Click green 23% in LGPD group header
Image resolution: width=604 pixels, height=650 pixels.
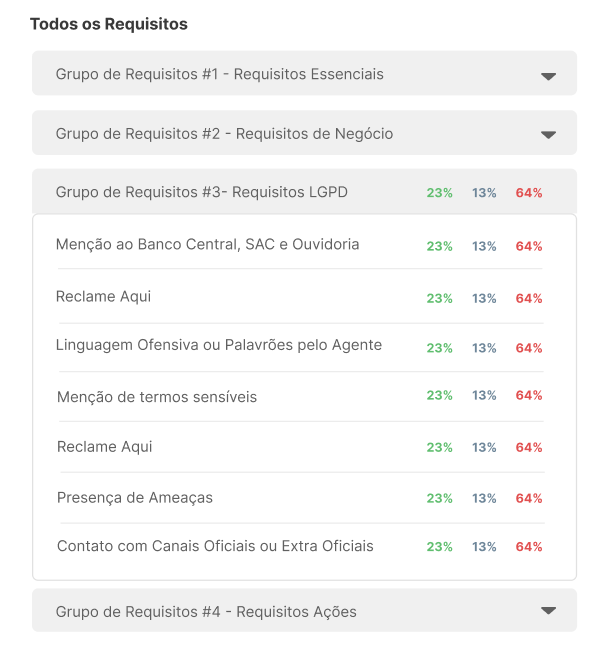point(439,193)
